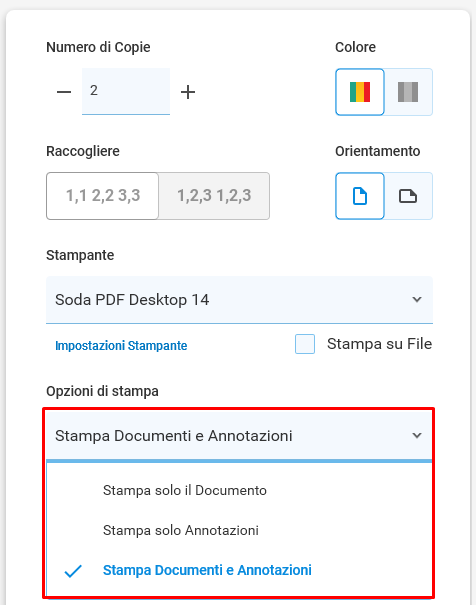Decrease copies with the minus icon
Viewport: 476px width, 605px height.
click(64, 92)
